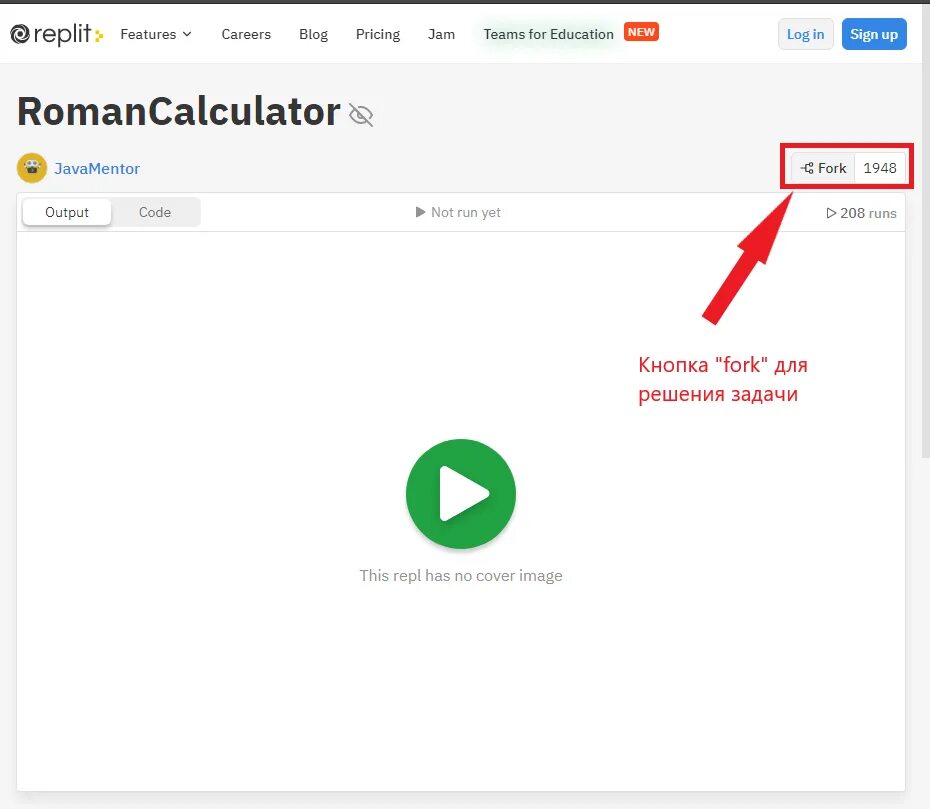Click the 208 runs counter

[x=861, y=213]
